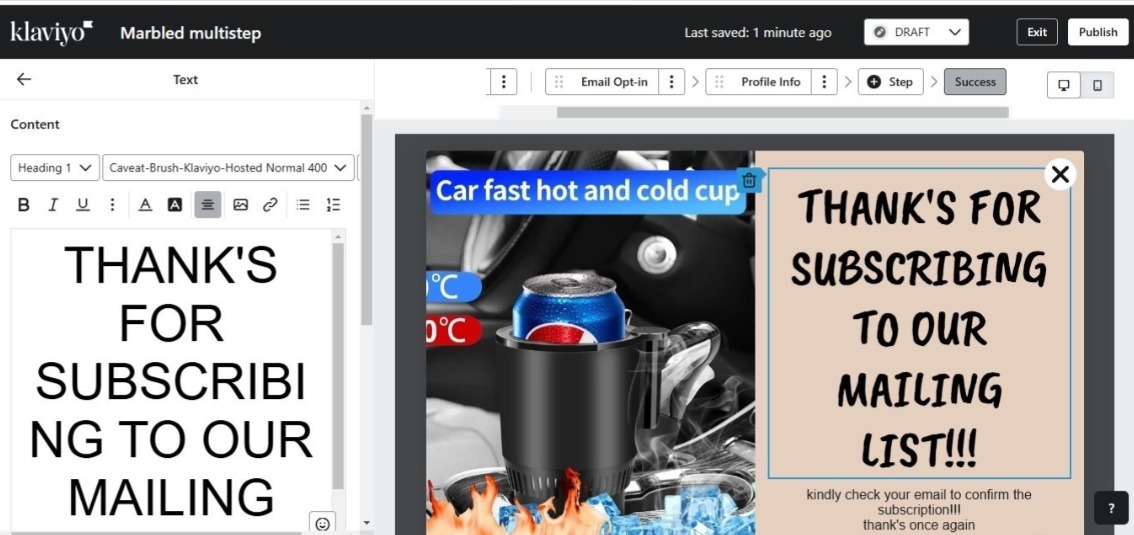Viewport: 1134px width, 535px height.
Task: Switch to mobile preview
Action: coord(1097,85)
